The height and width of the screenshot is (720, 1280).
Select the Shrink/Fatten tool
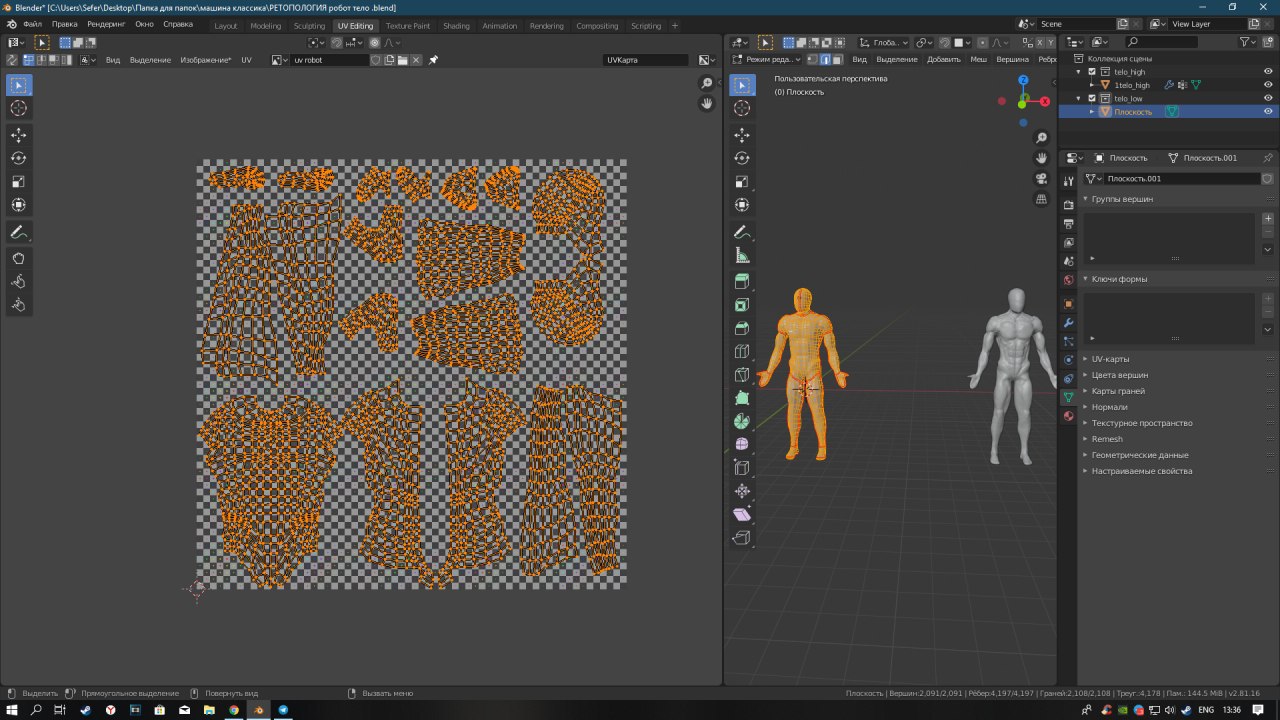[x=742, y=491]
